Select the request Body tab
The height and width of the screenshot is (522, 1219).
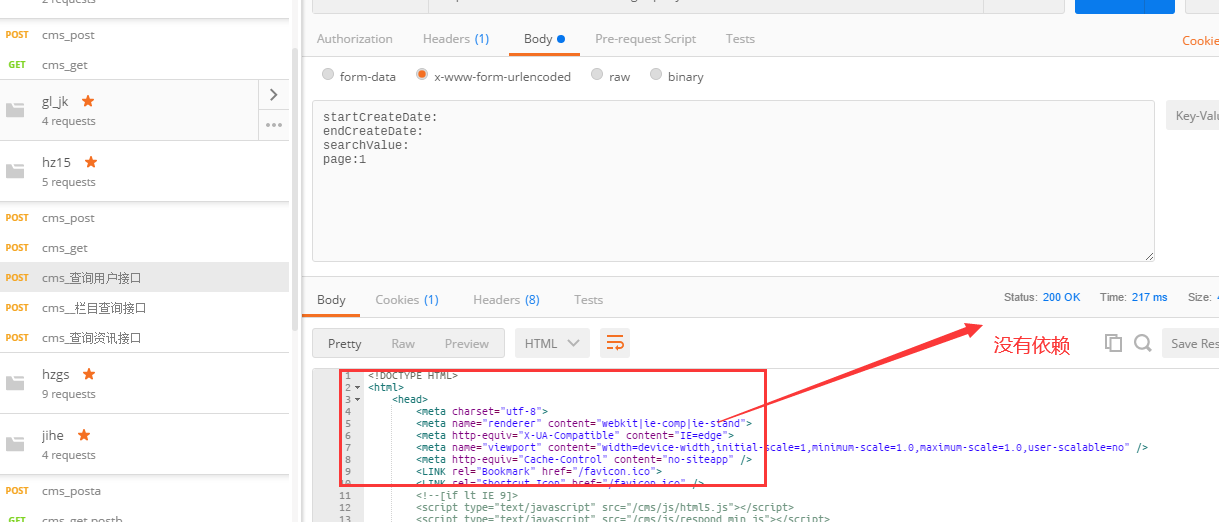(x=544, y=39)
